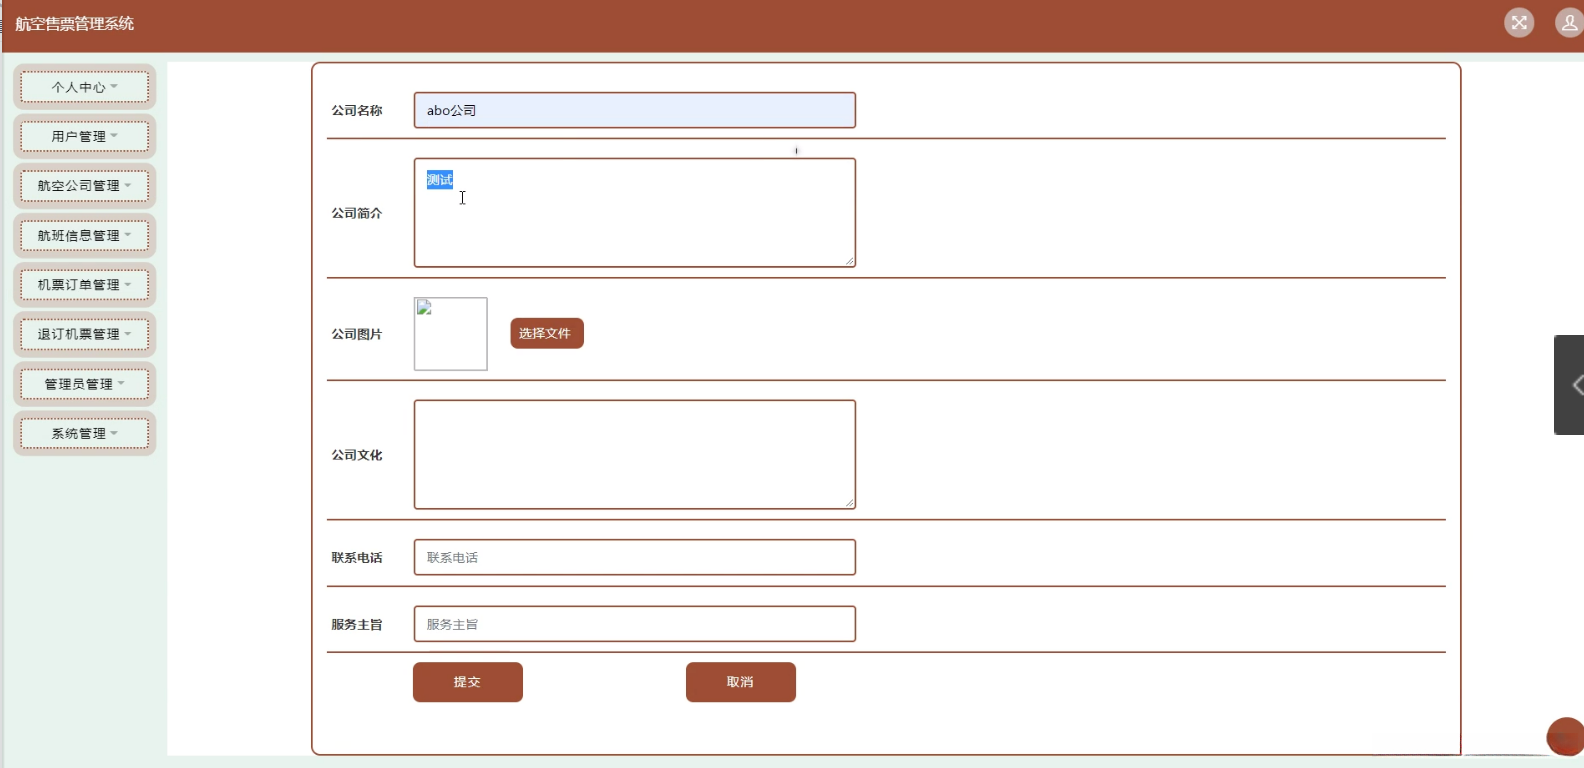Image resolution: width=1584 pixels, height=768 pixels.
Task: Expand the 航班信息管理 menu
Action: (85, 236)
